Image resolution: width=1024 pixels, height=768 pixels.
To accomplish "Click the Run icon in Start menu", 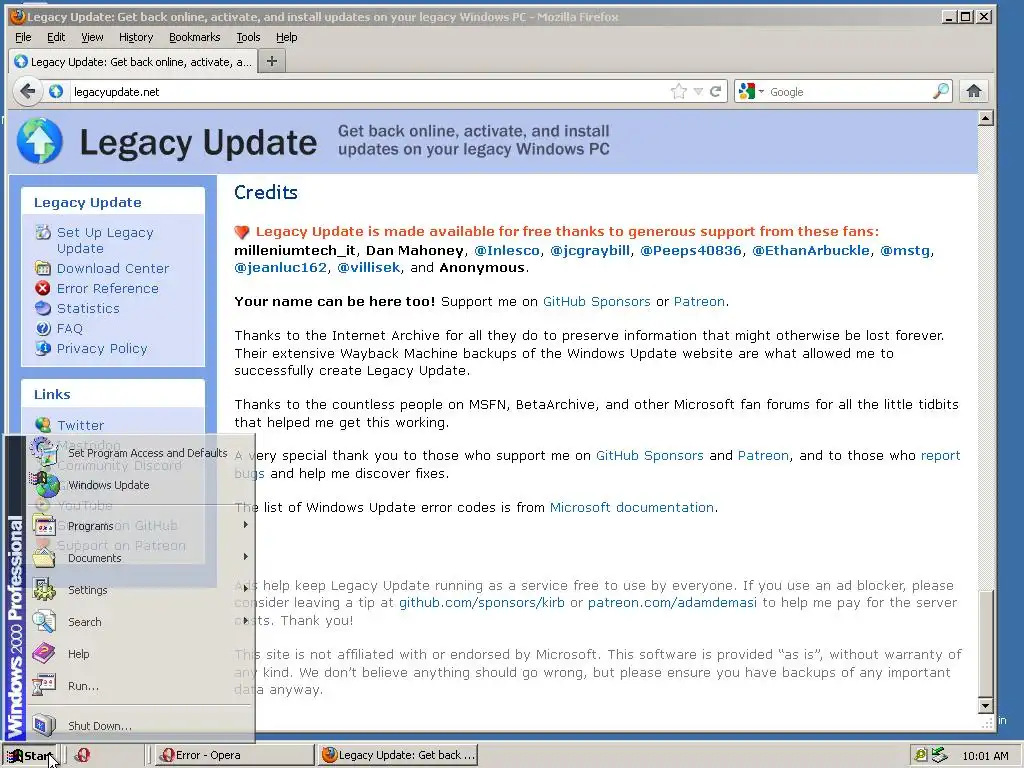I will (44, 686).
